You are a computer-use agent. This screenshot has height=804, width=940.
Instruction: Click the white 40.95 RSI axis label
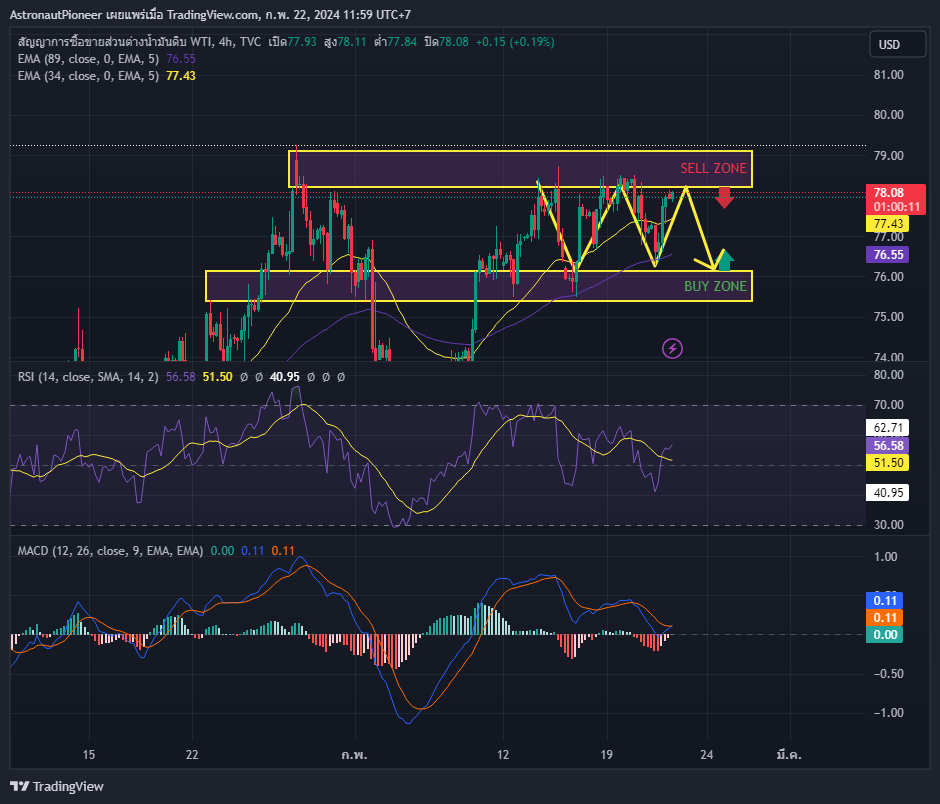pyautogui.click(x=888, y=493)
